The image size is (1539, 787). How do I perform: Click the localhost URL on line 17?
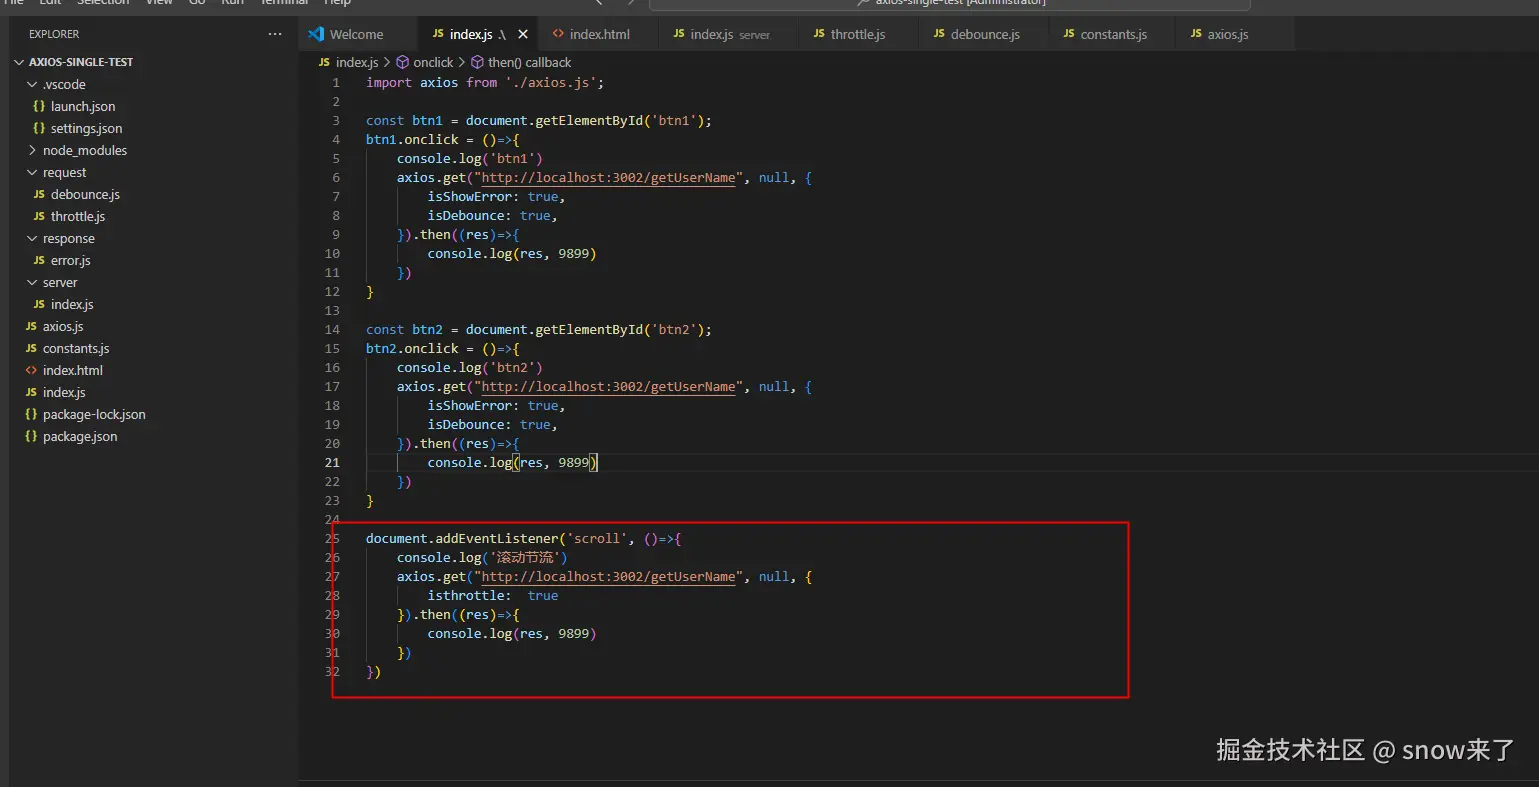pyautogui.click(x=608, y=387)
